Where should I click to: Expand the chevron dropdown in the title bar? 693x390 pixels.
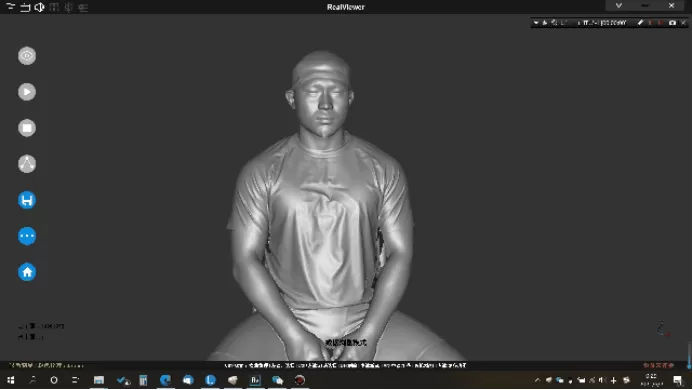pyautogui.click(x=619, y=6)
